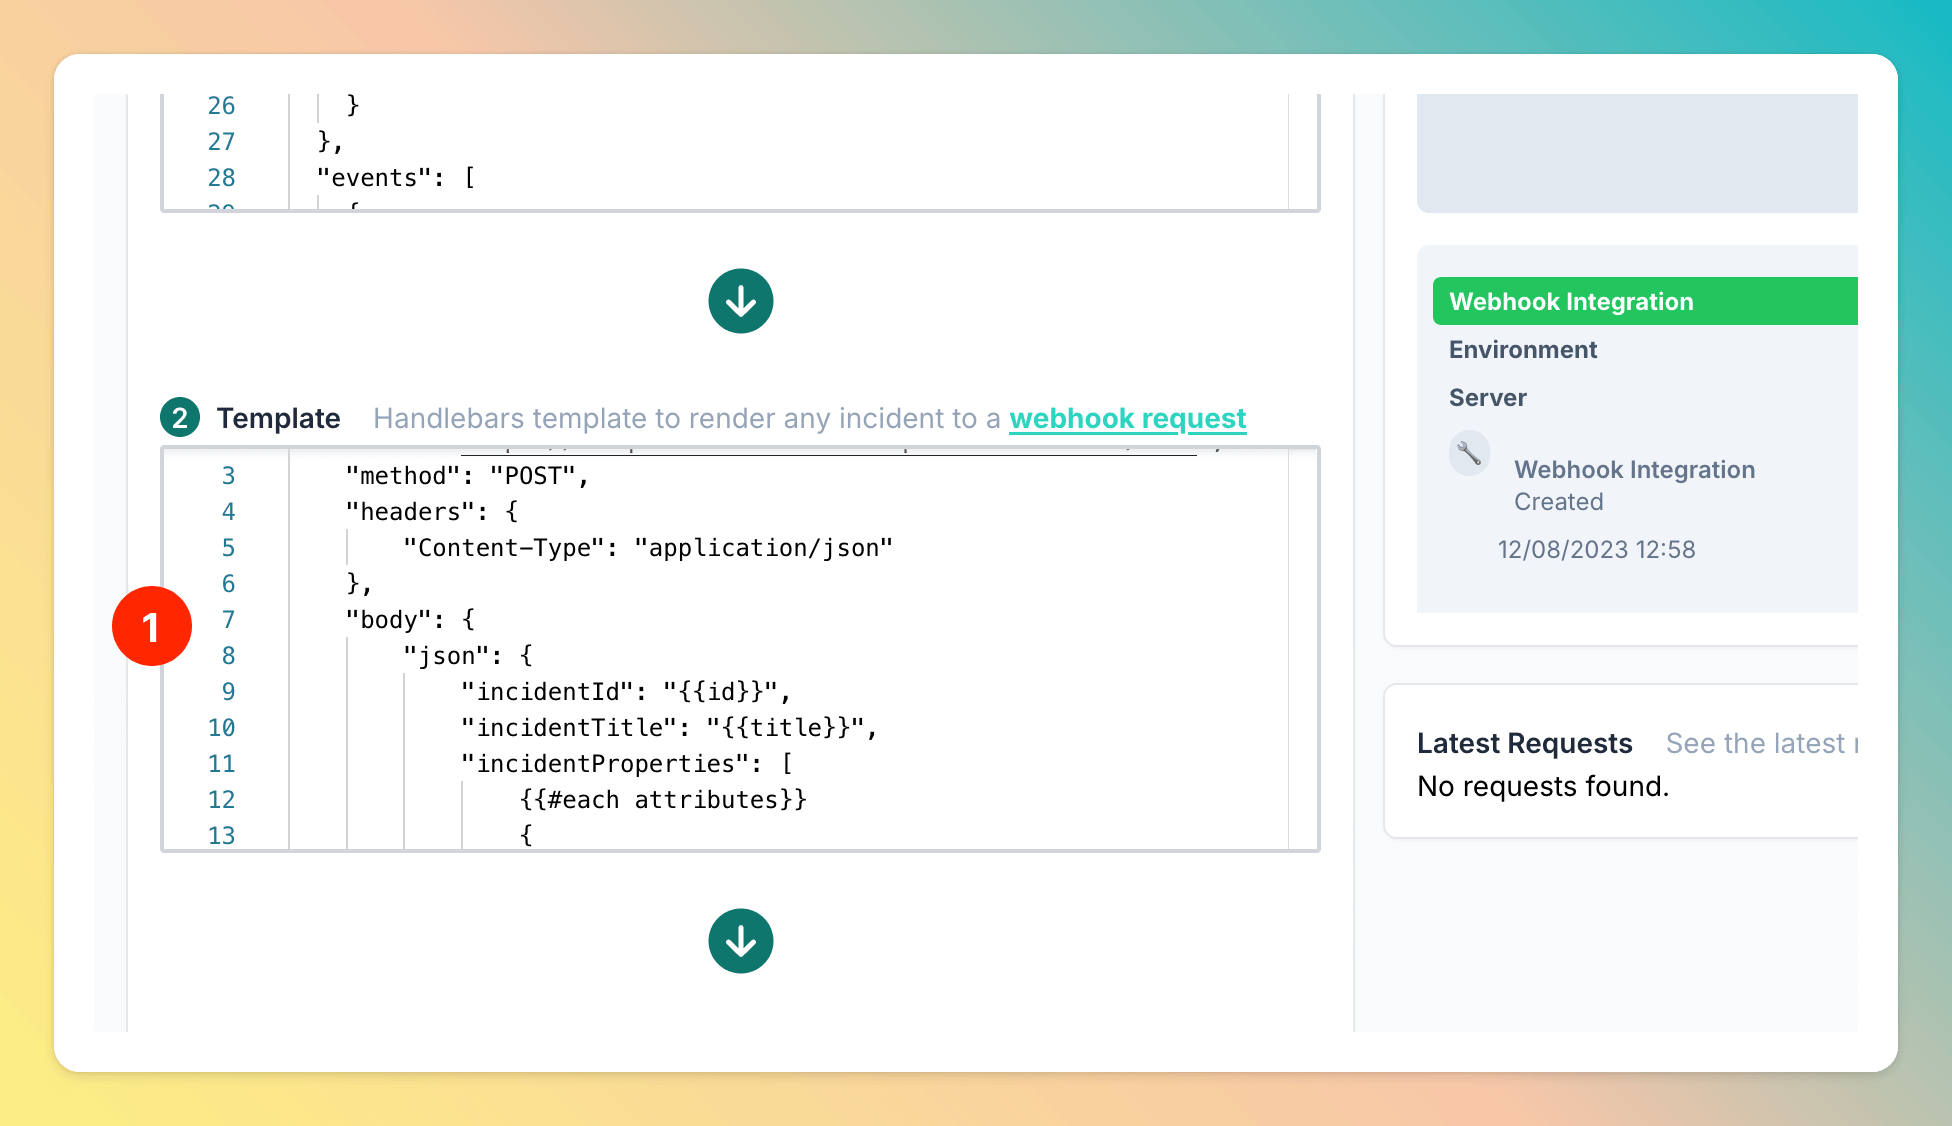Viewport: 1952px width, 1126px height.
Task: Click the Environment label in the sidebar
Action: (1522, 349)
